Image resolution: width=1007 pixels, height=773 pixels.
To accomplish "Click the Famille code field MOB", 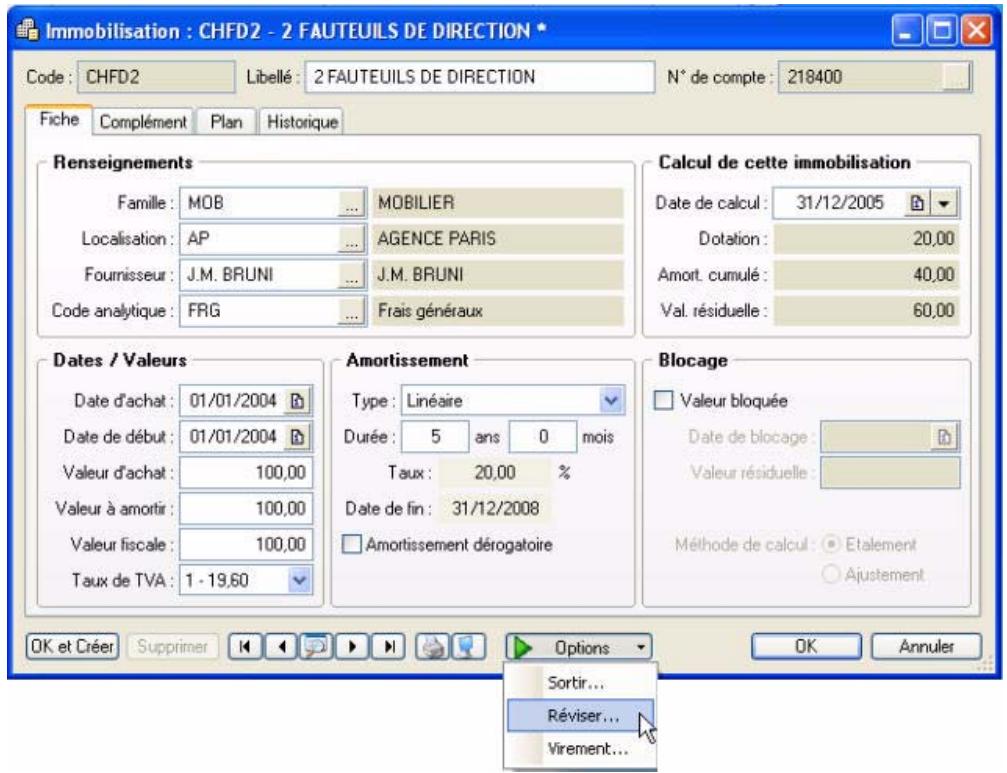I will (x=259, y=204).
